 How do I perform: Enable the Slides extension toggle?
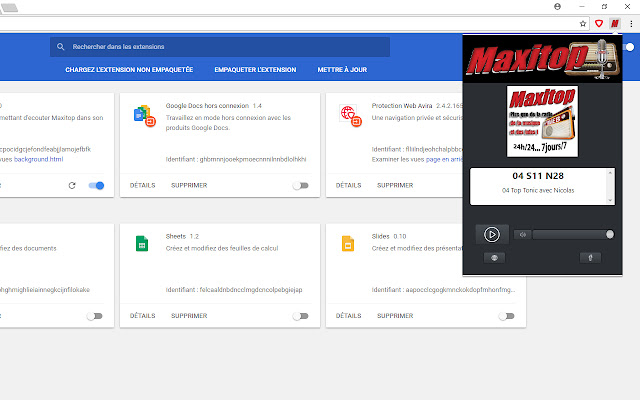[x=507, y=316]
